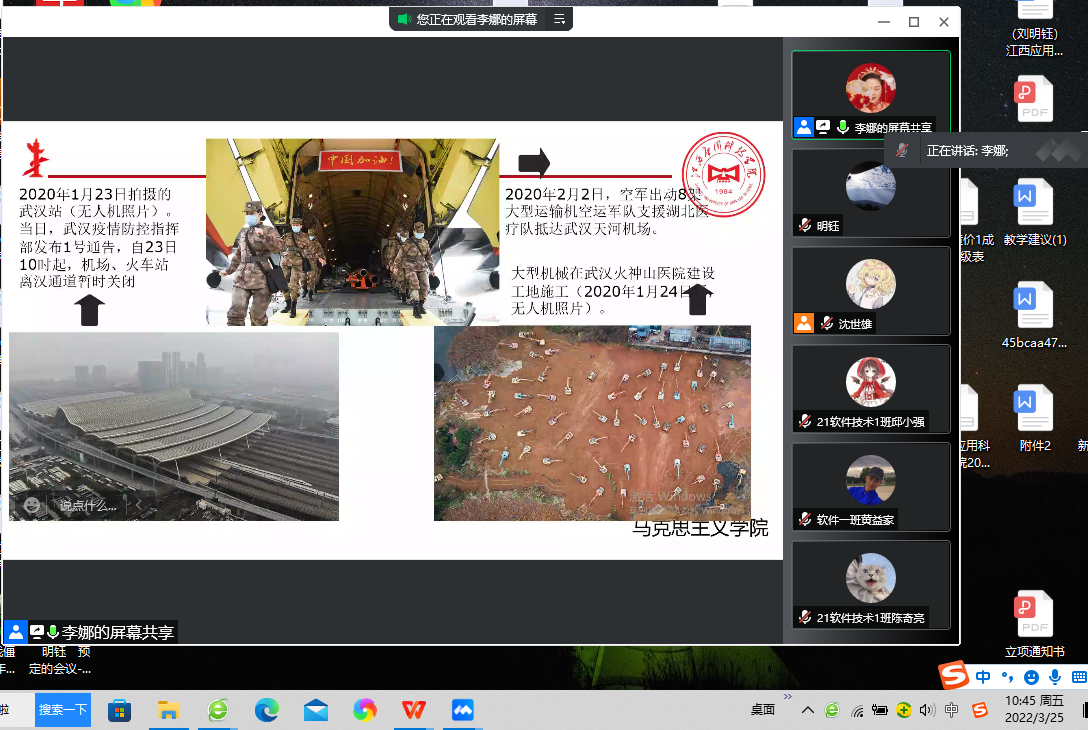1088x730 pixels.
Task: Select participant 明钰's avatar tile
Action: [x=870, y=186]
